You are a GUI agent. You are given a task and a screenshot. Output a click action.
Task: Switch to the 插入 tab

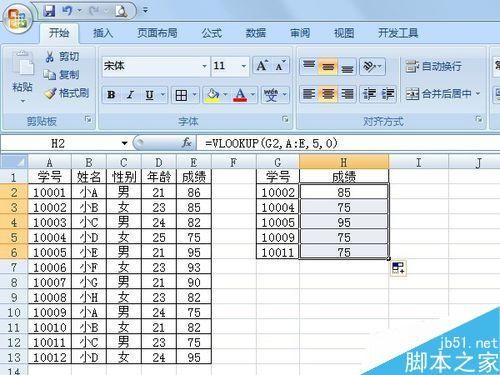(x=103, y=33)
